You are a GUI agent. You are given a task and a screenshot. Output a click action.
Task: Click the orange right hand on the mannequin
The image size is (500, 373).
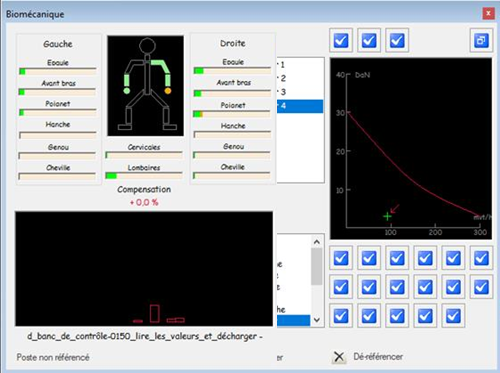(168, 91)
